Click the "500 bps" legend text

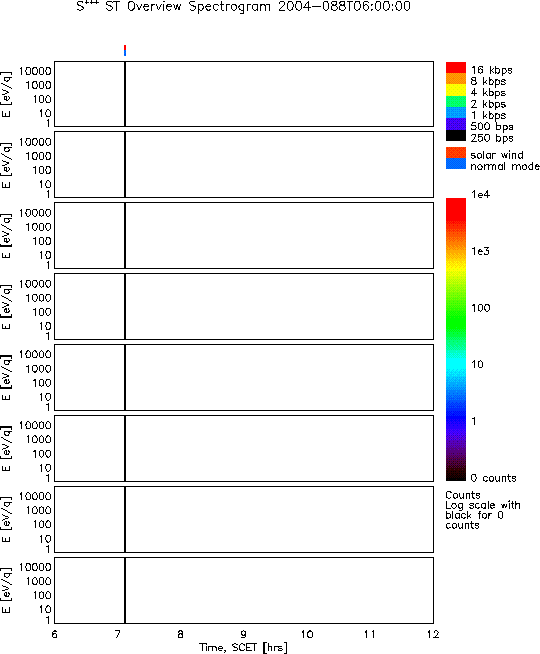coord(492,126)
